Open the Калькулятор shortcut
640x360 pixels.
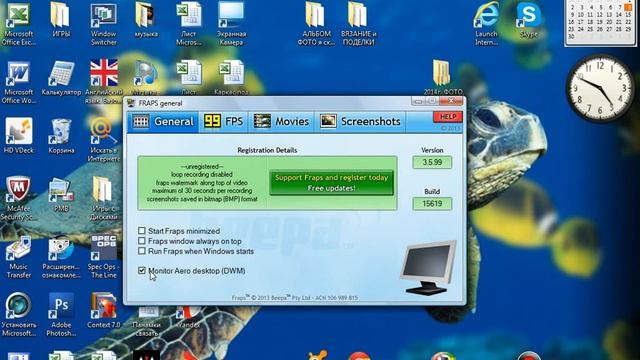coord(61,78)
